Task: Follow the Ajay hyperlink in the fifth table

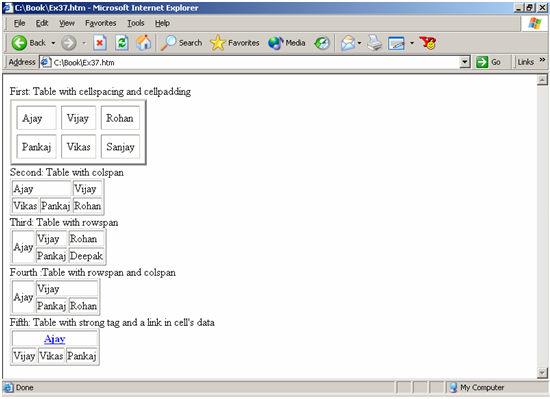Action: [55, 339]
